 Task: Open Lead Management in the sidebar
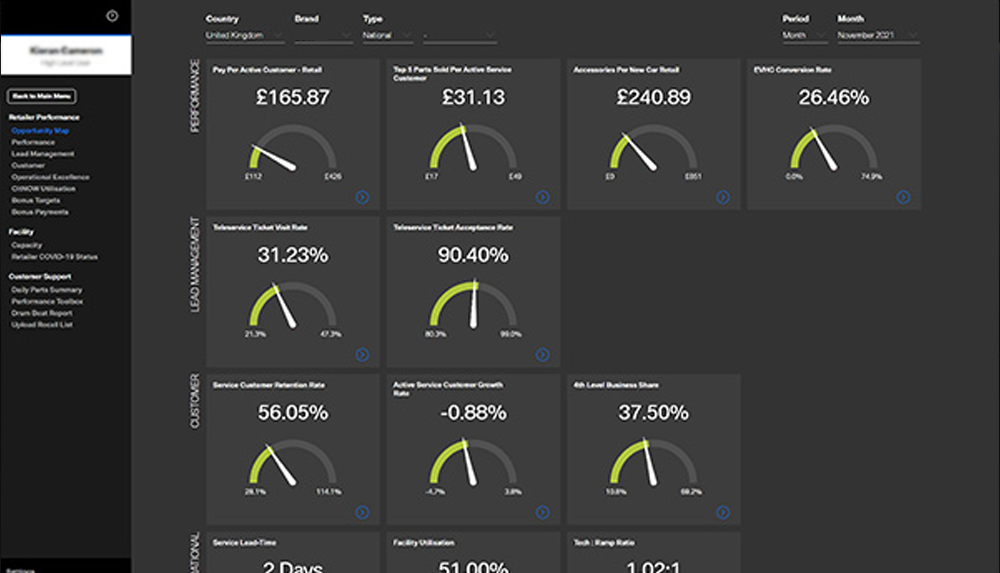43,154
